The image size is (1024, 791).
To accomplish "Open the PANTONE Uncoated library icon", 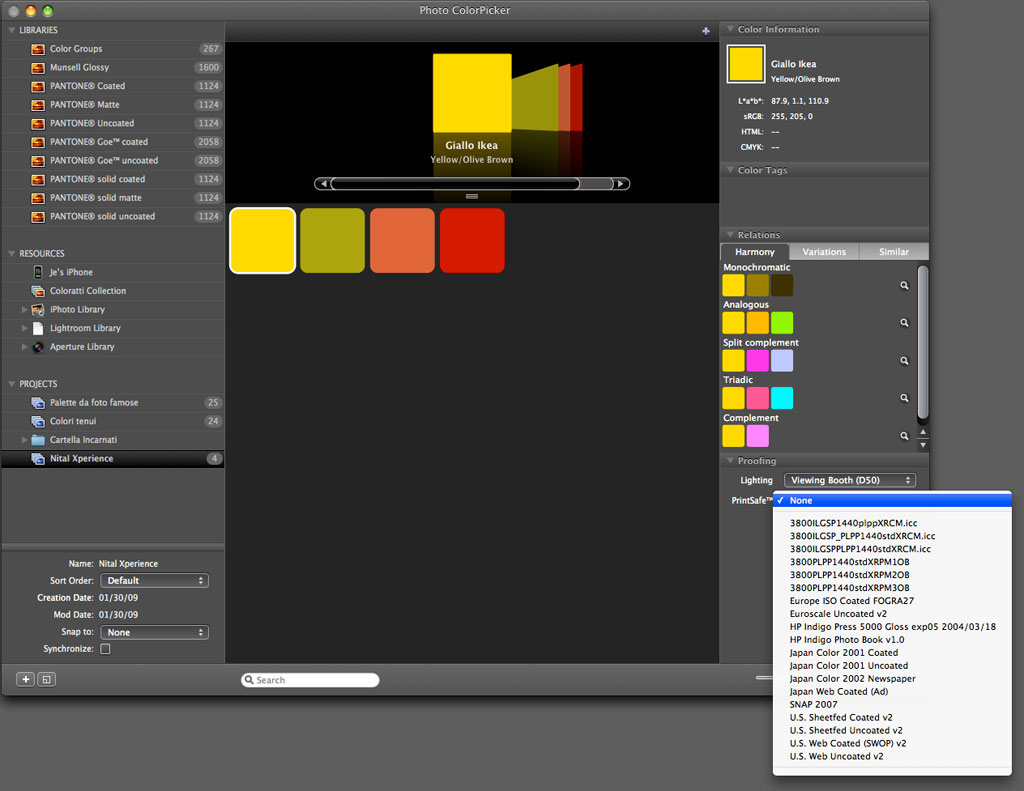I will tap(38, 123).
